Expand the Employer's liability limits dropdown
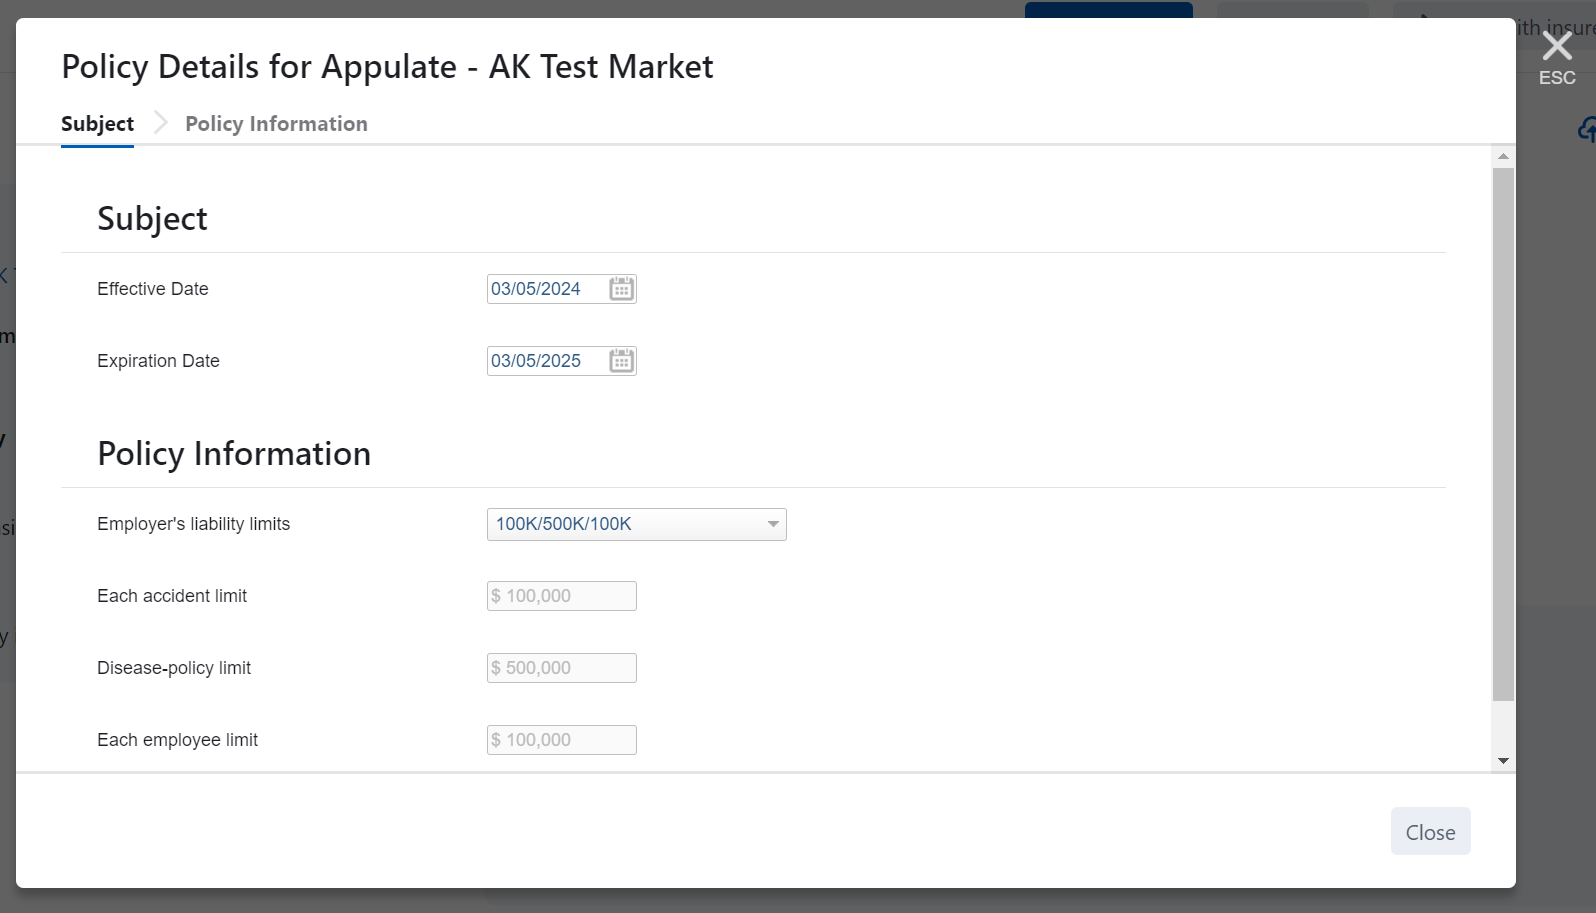This screenshot has height=913, width=1596. point(636,524)
